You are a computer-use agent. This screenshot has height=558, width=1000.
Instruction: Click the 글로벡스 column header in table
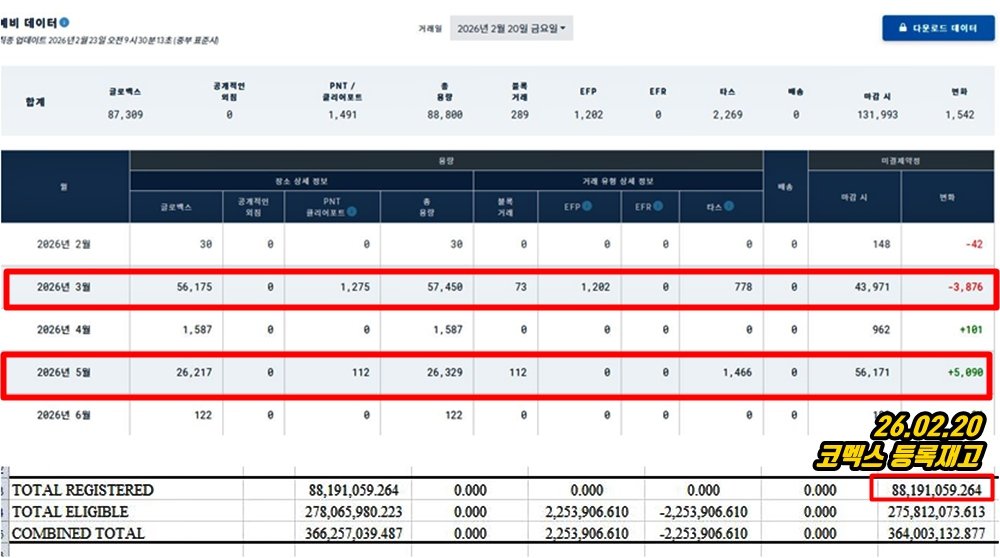click(176, 206)
